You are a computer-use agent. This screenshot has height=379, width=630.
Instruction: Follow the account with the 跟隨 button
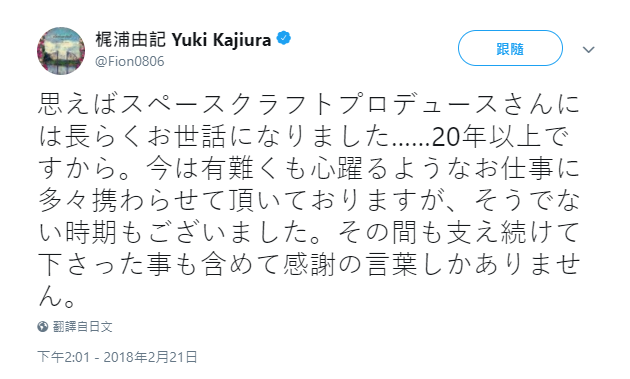(x=510, y=48)
